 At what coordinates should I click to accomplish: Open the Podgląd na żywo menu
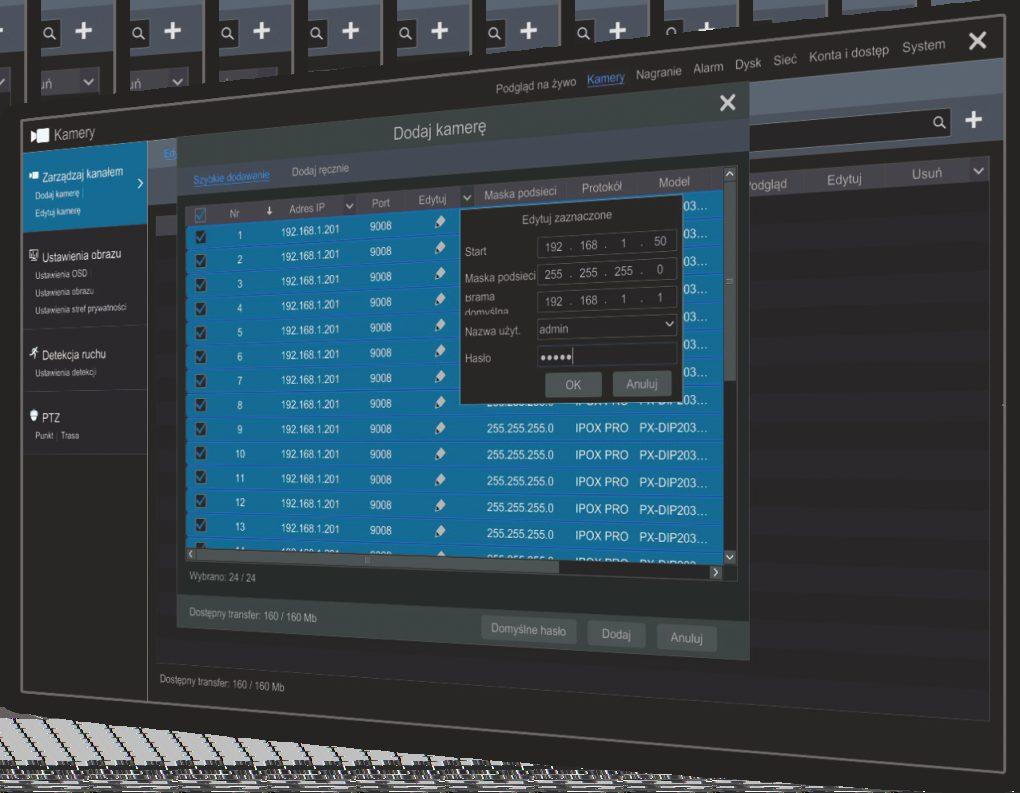click(x=535, y=85)
